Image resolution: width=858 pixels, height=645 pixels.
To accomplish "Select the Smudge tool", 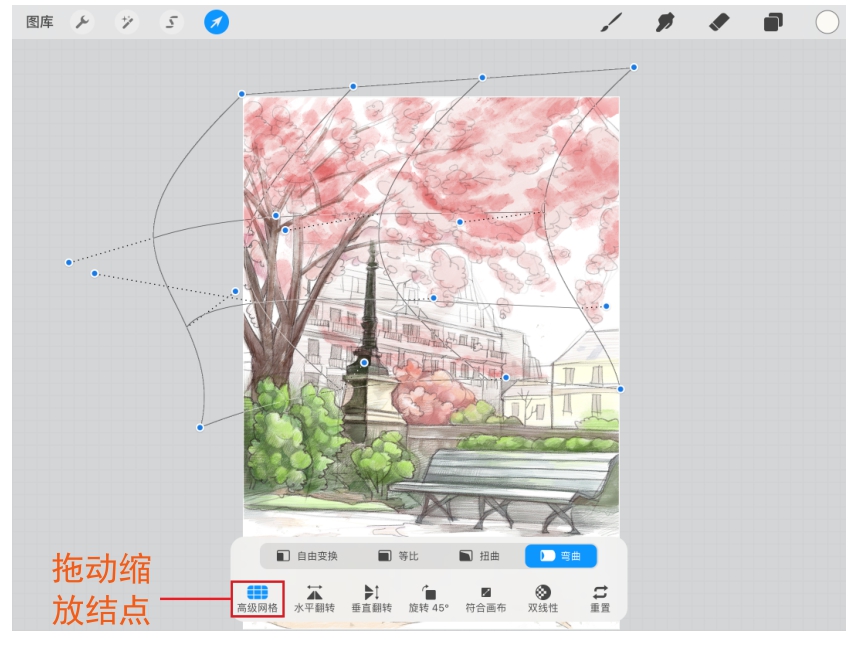I will pyautogui.click(x=665, y=22).
